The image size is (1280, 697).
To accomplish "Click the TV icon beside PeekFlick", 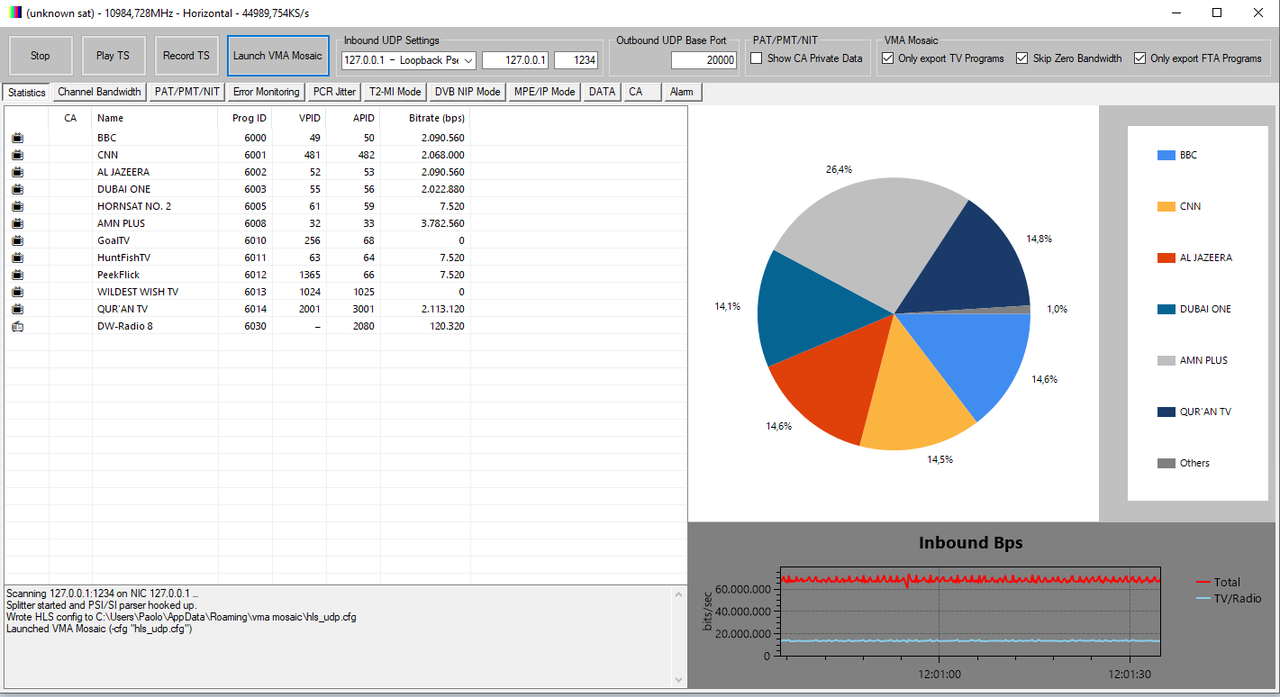I will point(17,274).
